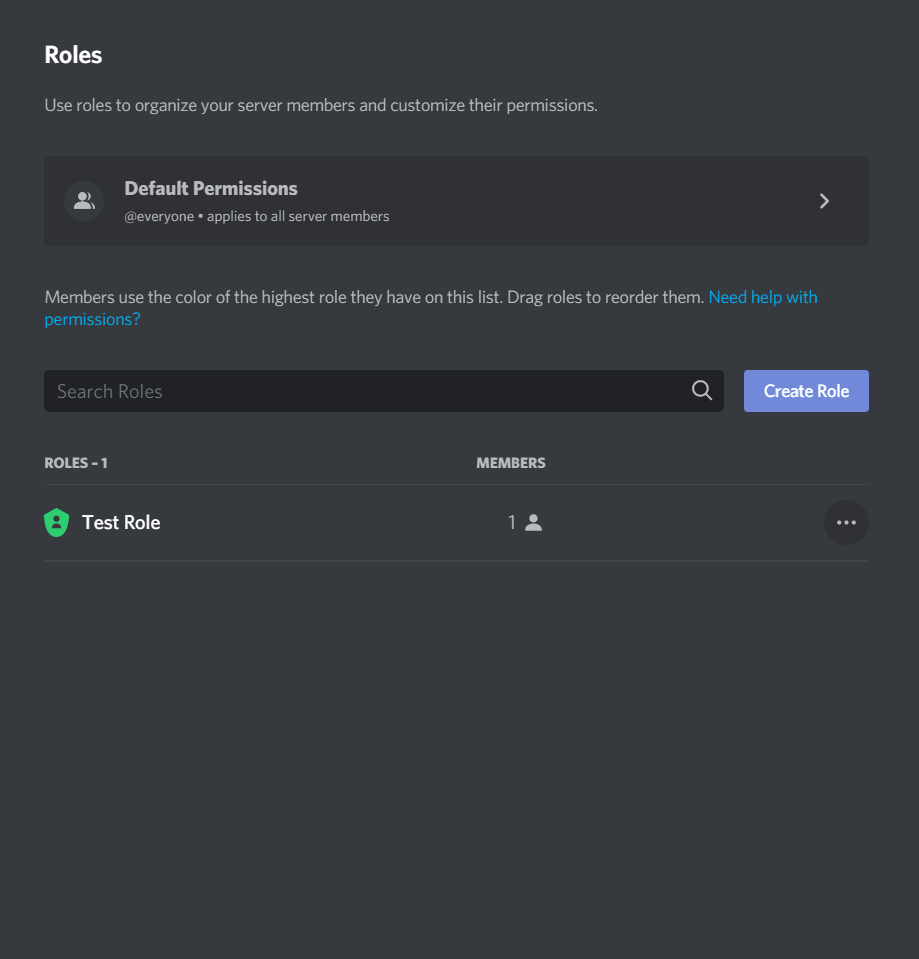Focus the Search Roles input field
This screenshot has width=919, height=959.
pos(383,391)
